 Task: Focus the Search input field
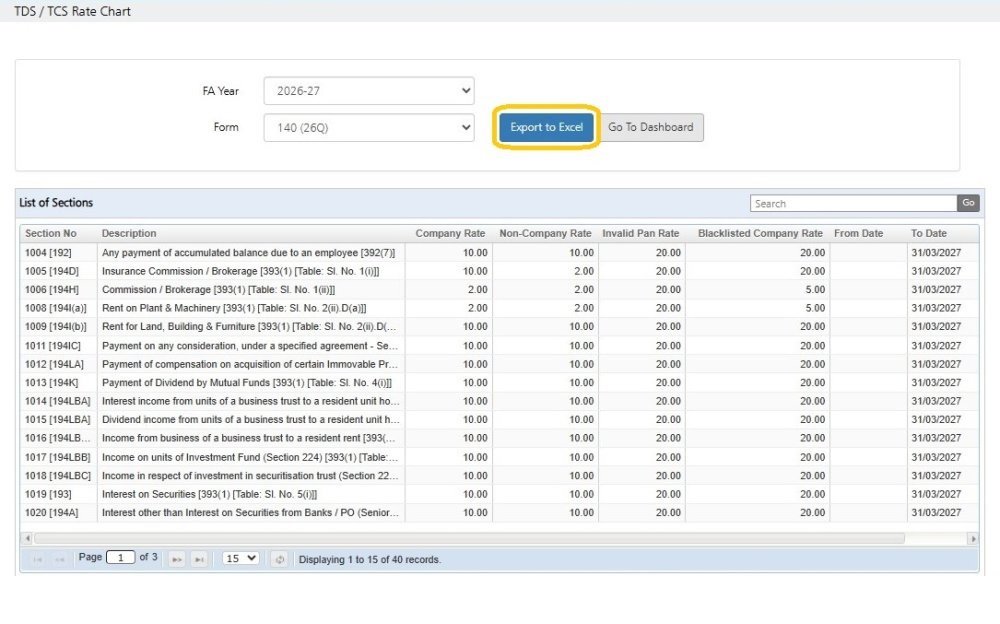tap(853, 204)
